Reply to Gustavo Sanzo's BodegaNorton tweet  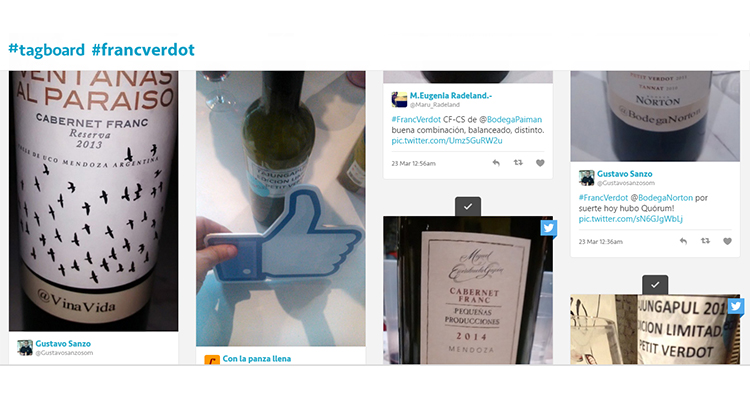pyautogui.click(x=683, y=242)
